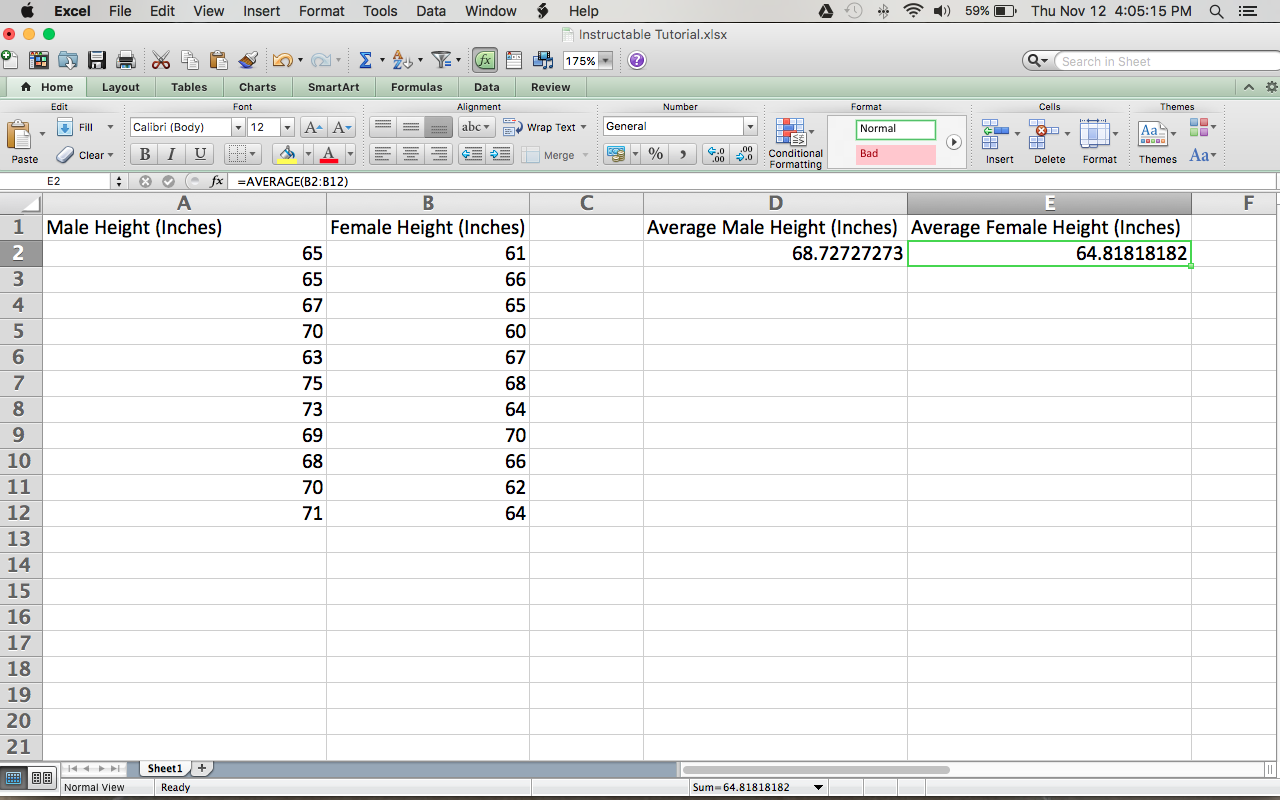Align cell text to the bottom
1280x800 pixels.
pos(438,127)
